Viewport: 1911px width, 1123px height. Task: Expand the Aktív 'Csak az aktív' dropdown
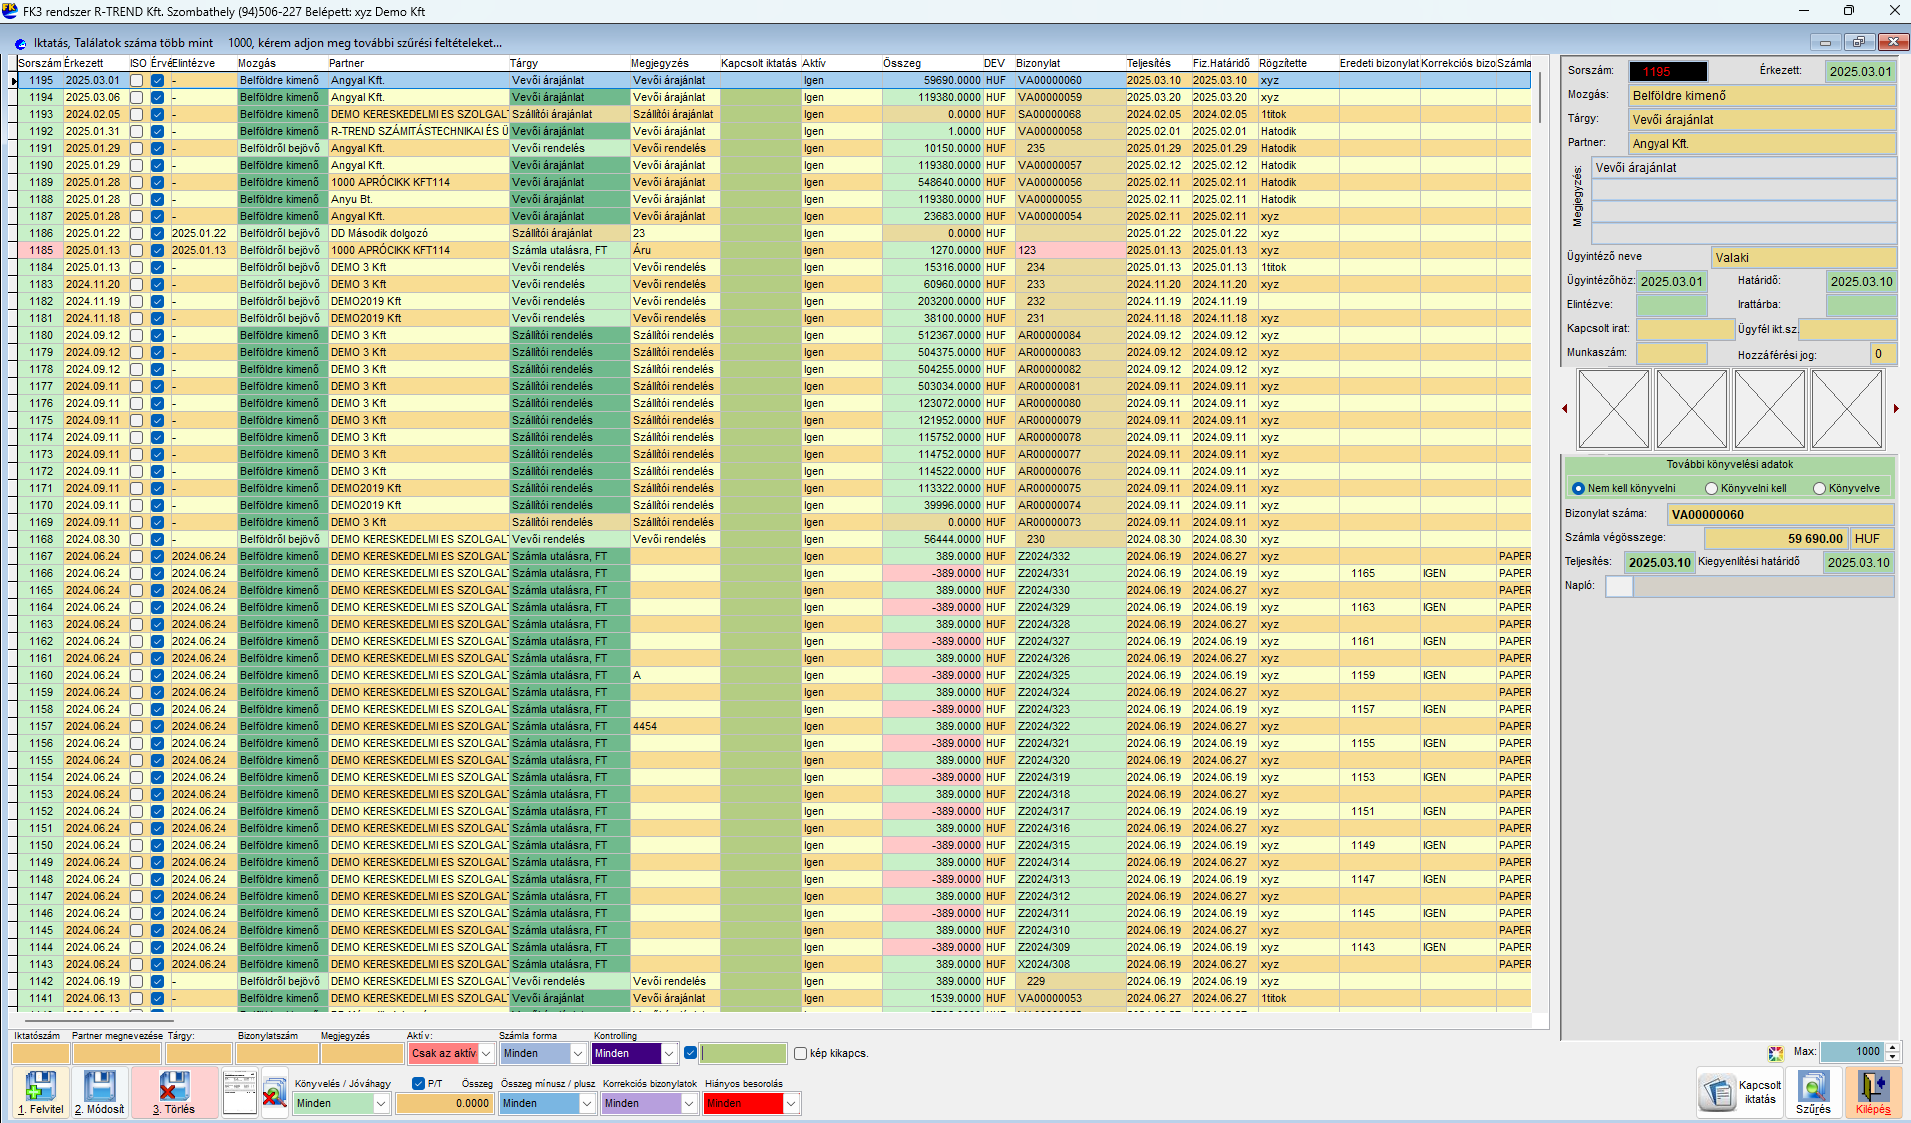click(486, 1053)
